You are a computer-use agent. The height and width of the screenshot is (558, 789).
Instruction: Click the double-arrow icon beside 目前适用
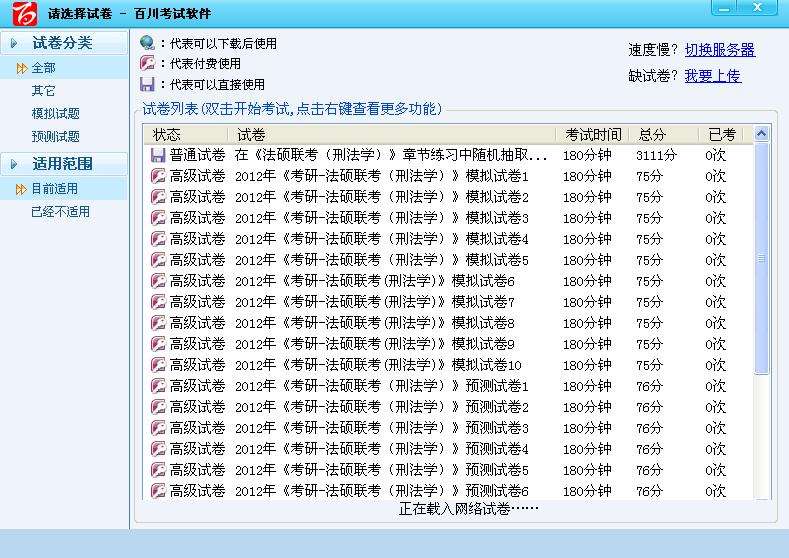tap(21, 189)
